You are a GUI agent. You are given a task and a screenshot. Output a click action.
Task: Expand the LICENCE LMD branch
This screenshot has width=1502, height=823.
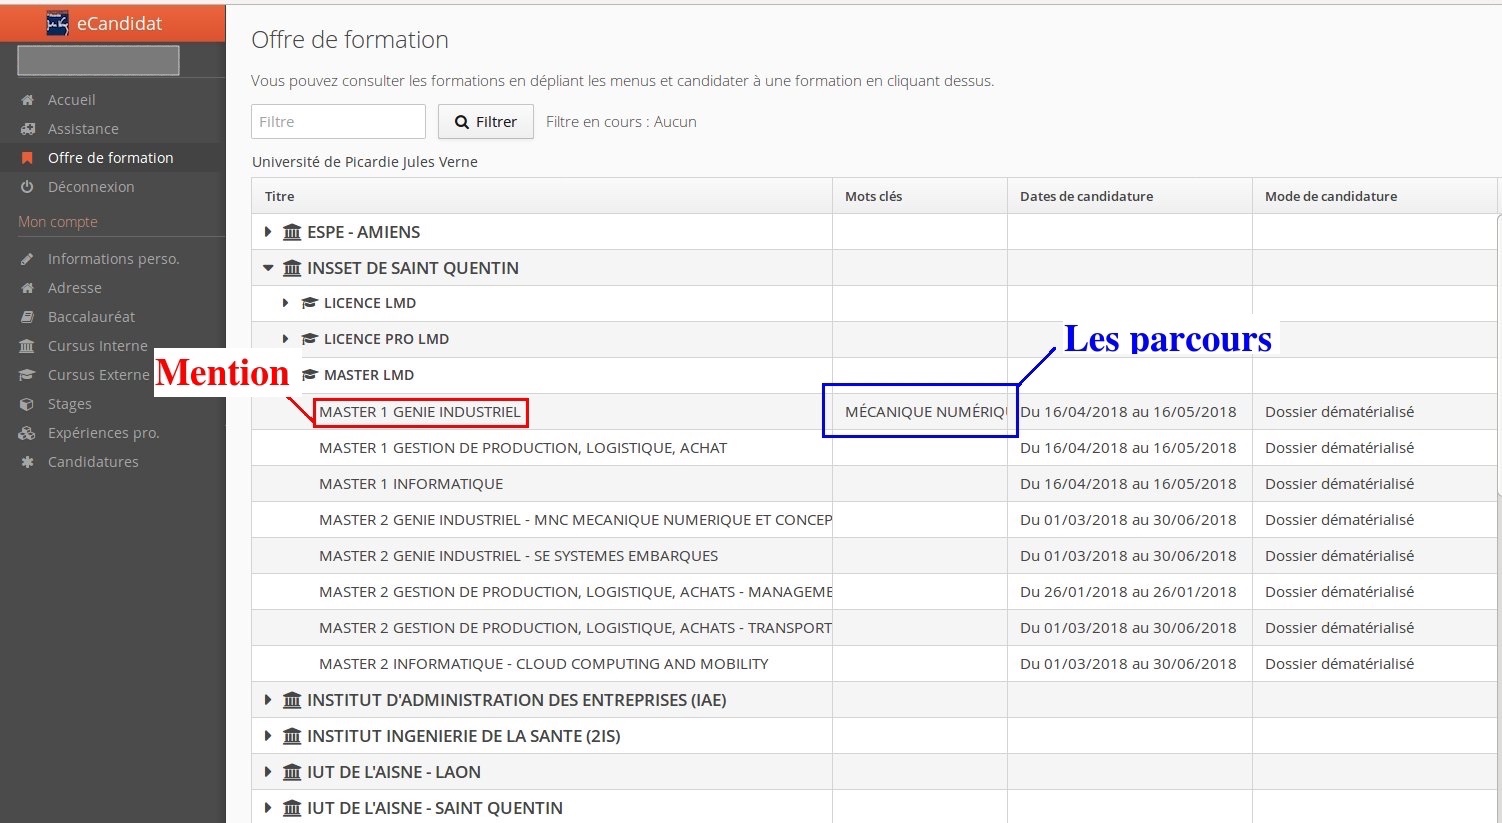tap(285, 303)
